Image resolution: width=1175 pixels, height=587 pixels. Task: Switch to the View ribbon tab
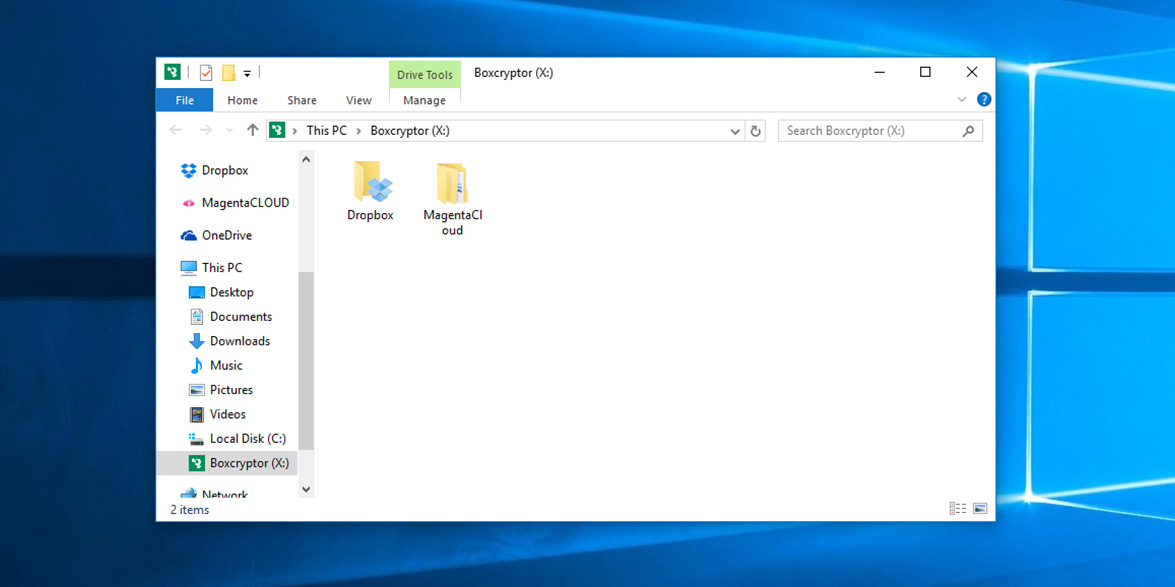(x=359, y=100)
